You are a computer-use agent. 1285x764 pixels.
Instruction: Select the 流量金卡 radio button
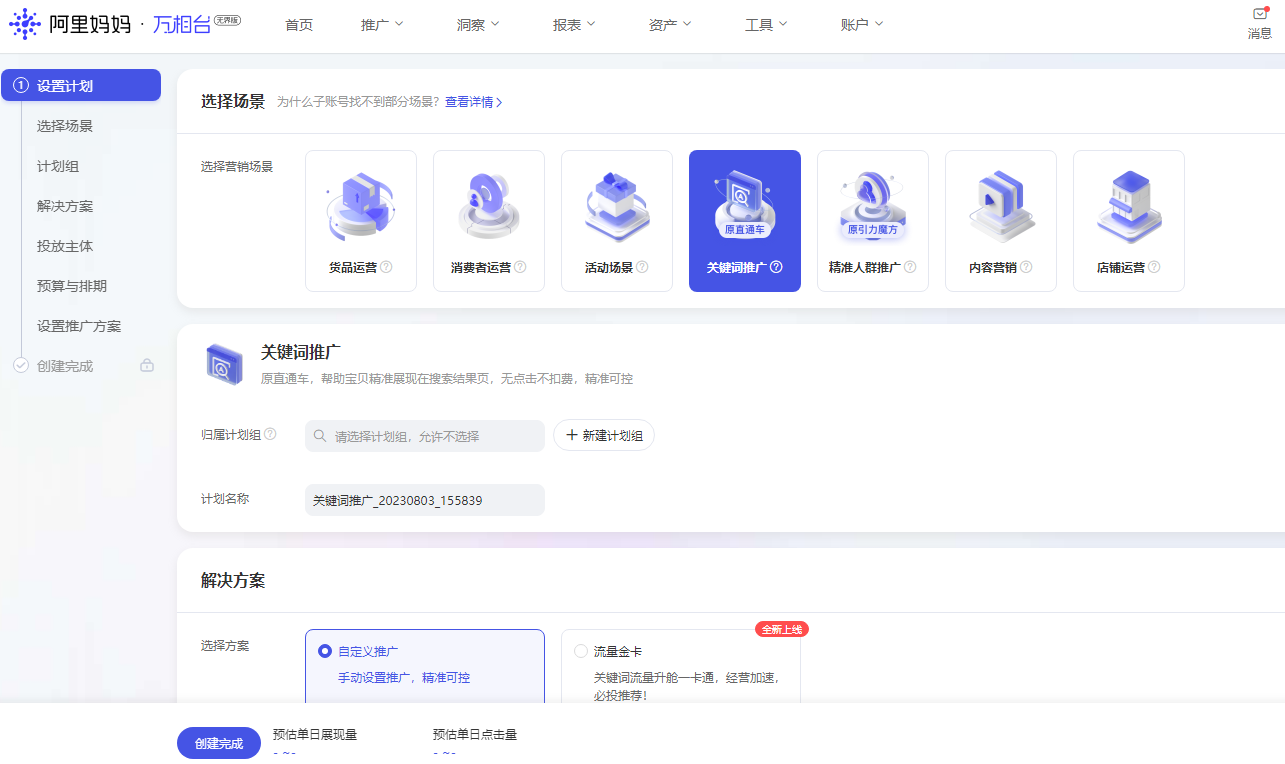(x=581, y=651)
